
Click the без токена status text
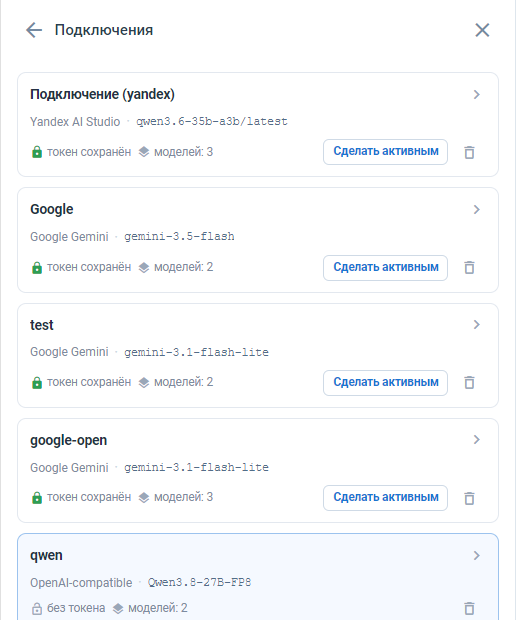(x=76, y=608)
